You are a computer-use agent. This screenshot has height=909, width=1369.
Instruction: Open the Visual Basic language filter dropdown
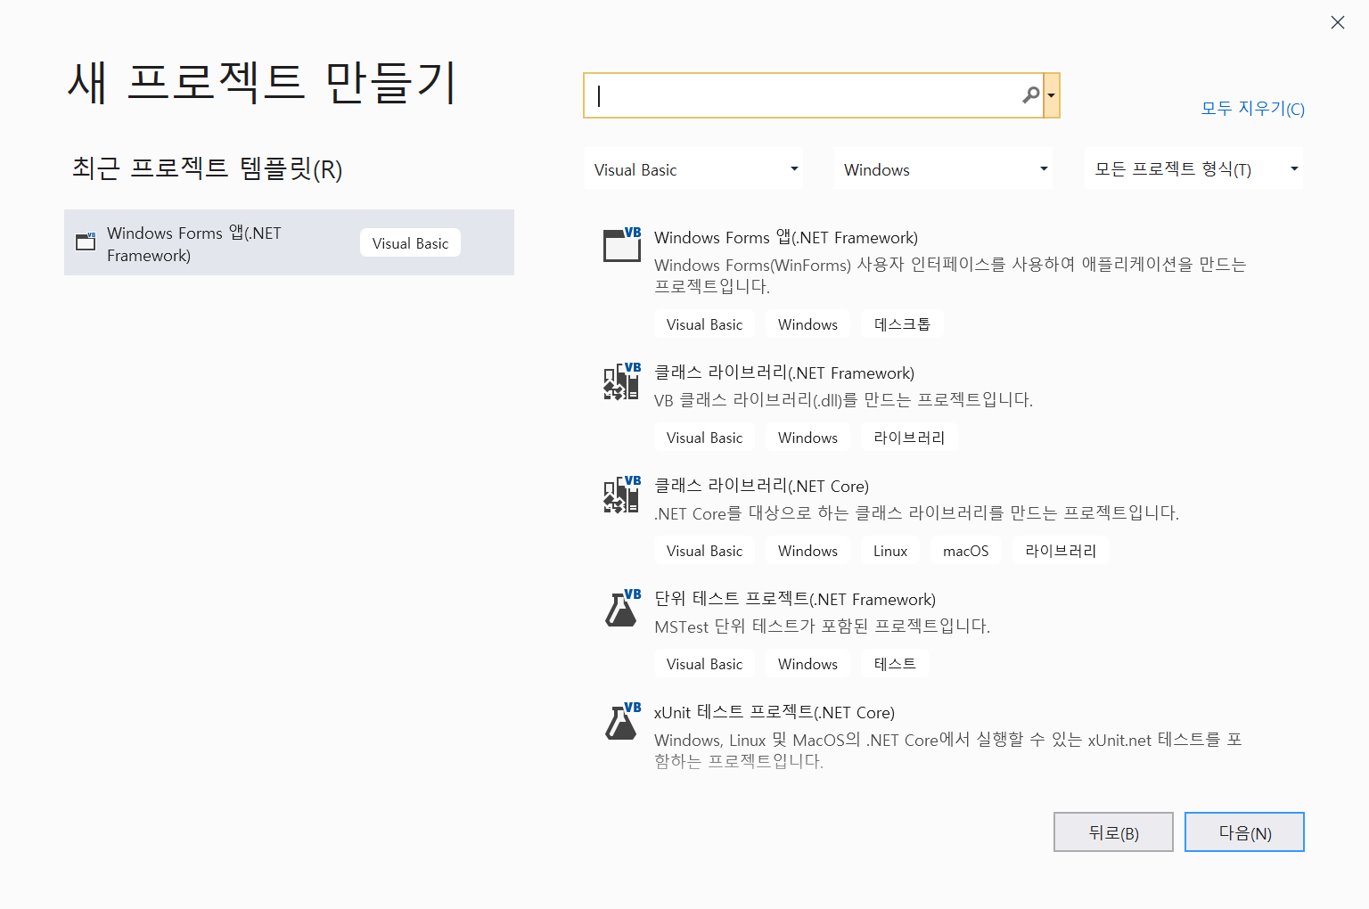(x=693, y=169)
